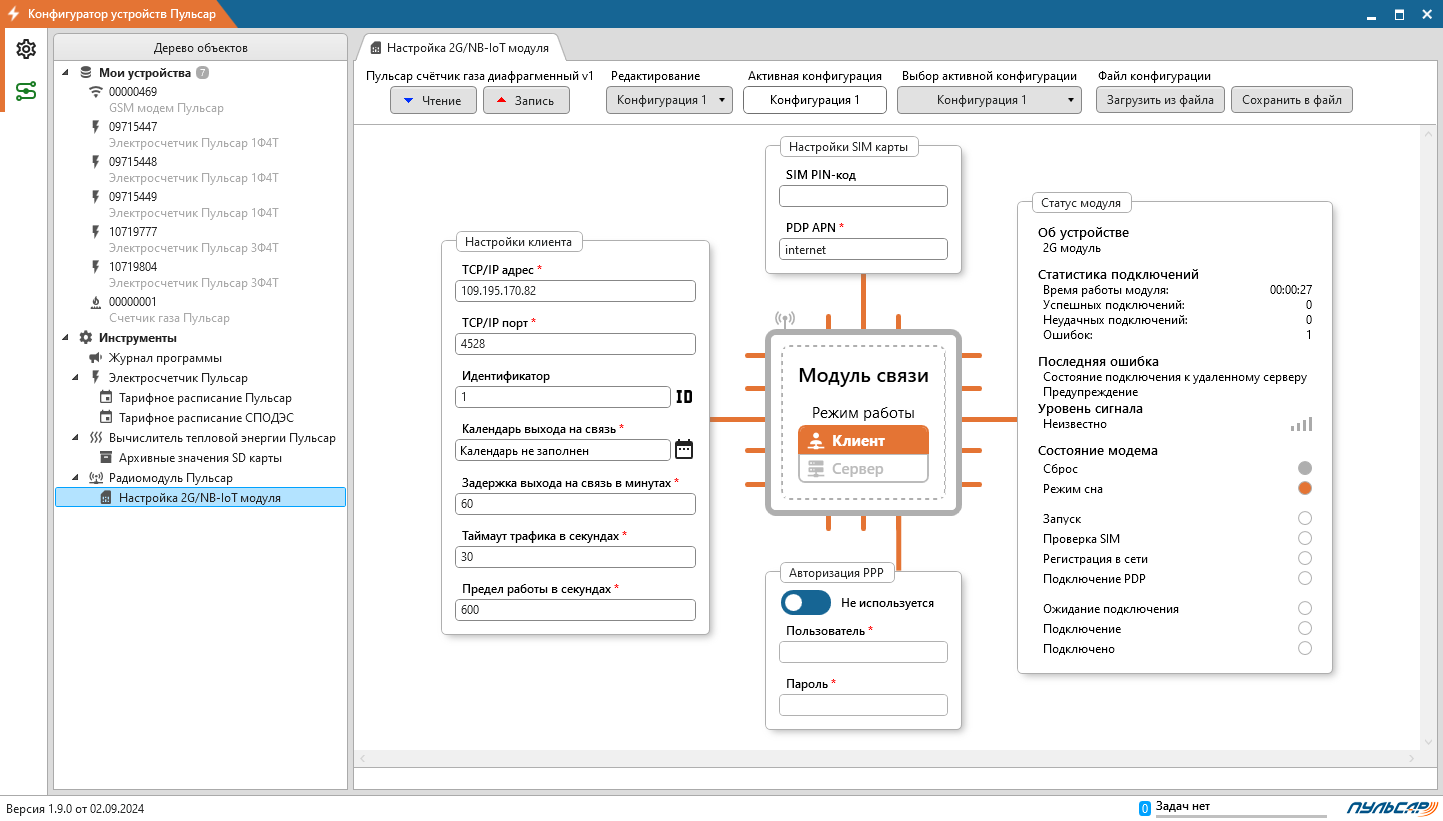
Task: Click the Проверка SIM state indicator
Action: pyautogui.click(x=1304, y=538)
